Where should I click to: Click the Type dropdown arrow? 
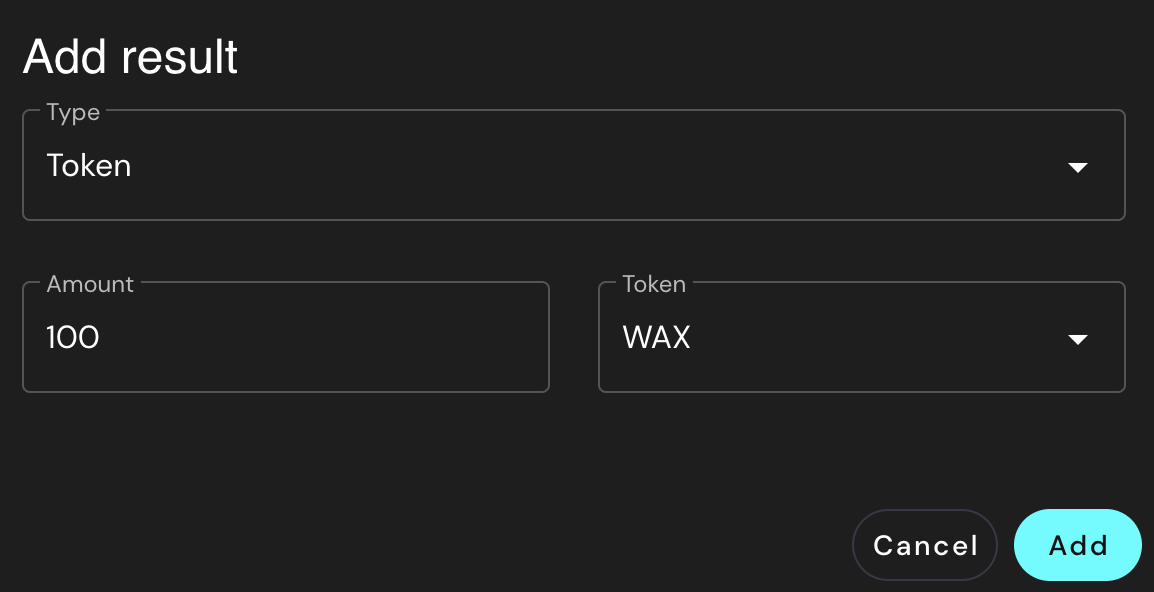coord(1077,167)
